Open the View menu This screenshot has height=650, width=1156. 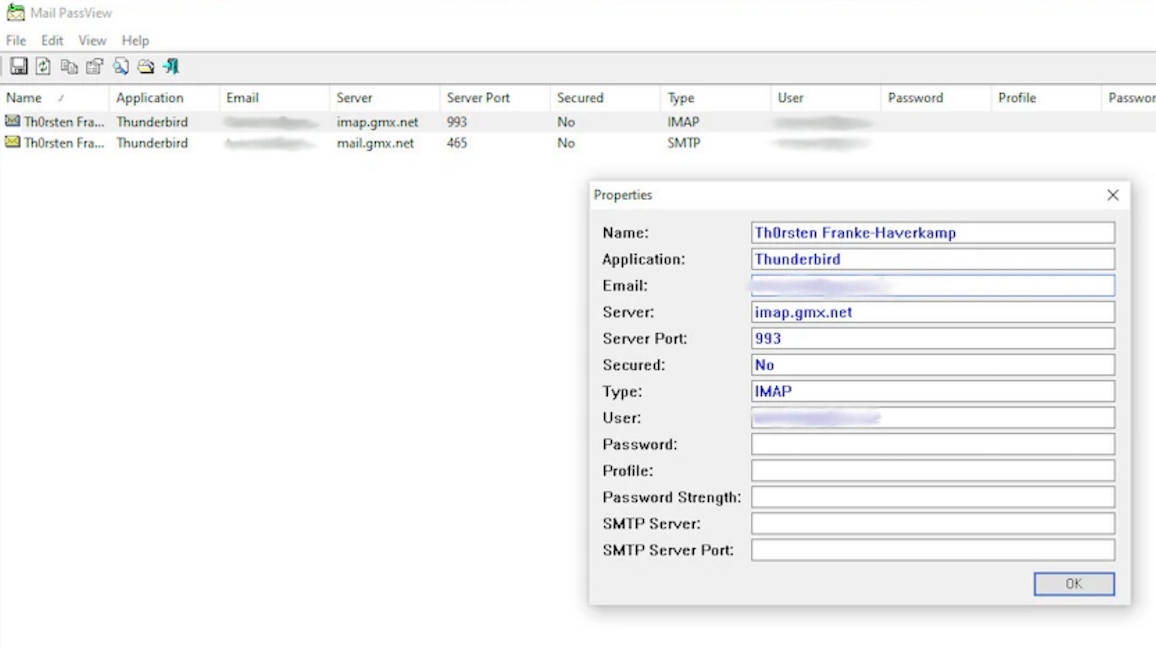click(x=92, y=40)
